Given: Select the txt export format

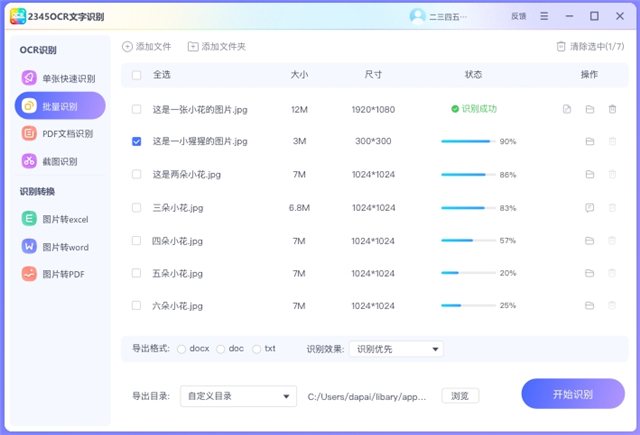Looking at the screenshot, I should [x=257, y=349].
